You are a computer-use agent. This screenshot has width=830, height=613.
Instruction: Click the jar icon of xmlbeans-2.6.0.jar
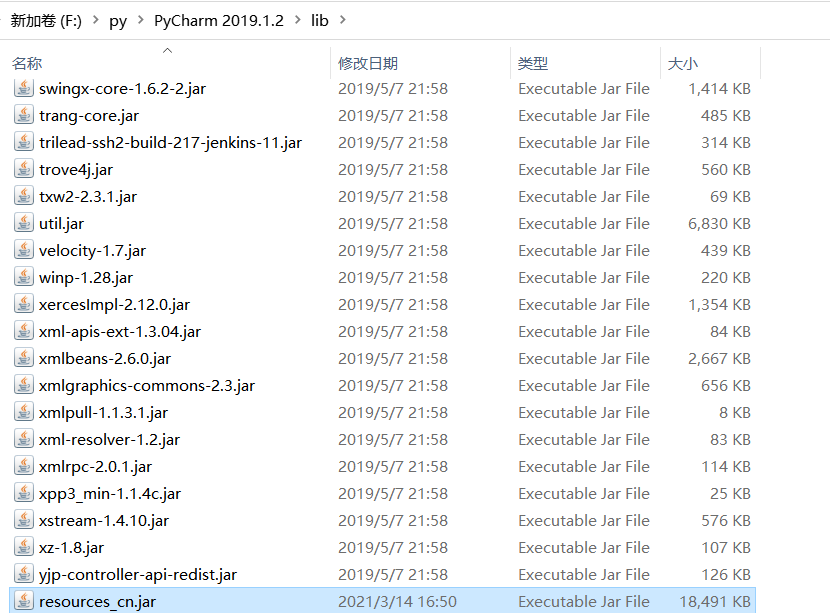click(x=24, y=358)
